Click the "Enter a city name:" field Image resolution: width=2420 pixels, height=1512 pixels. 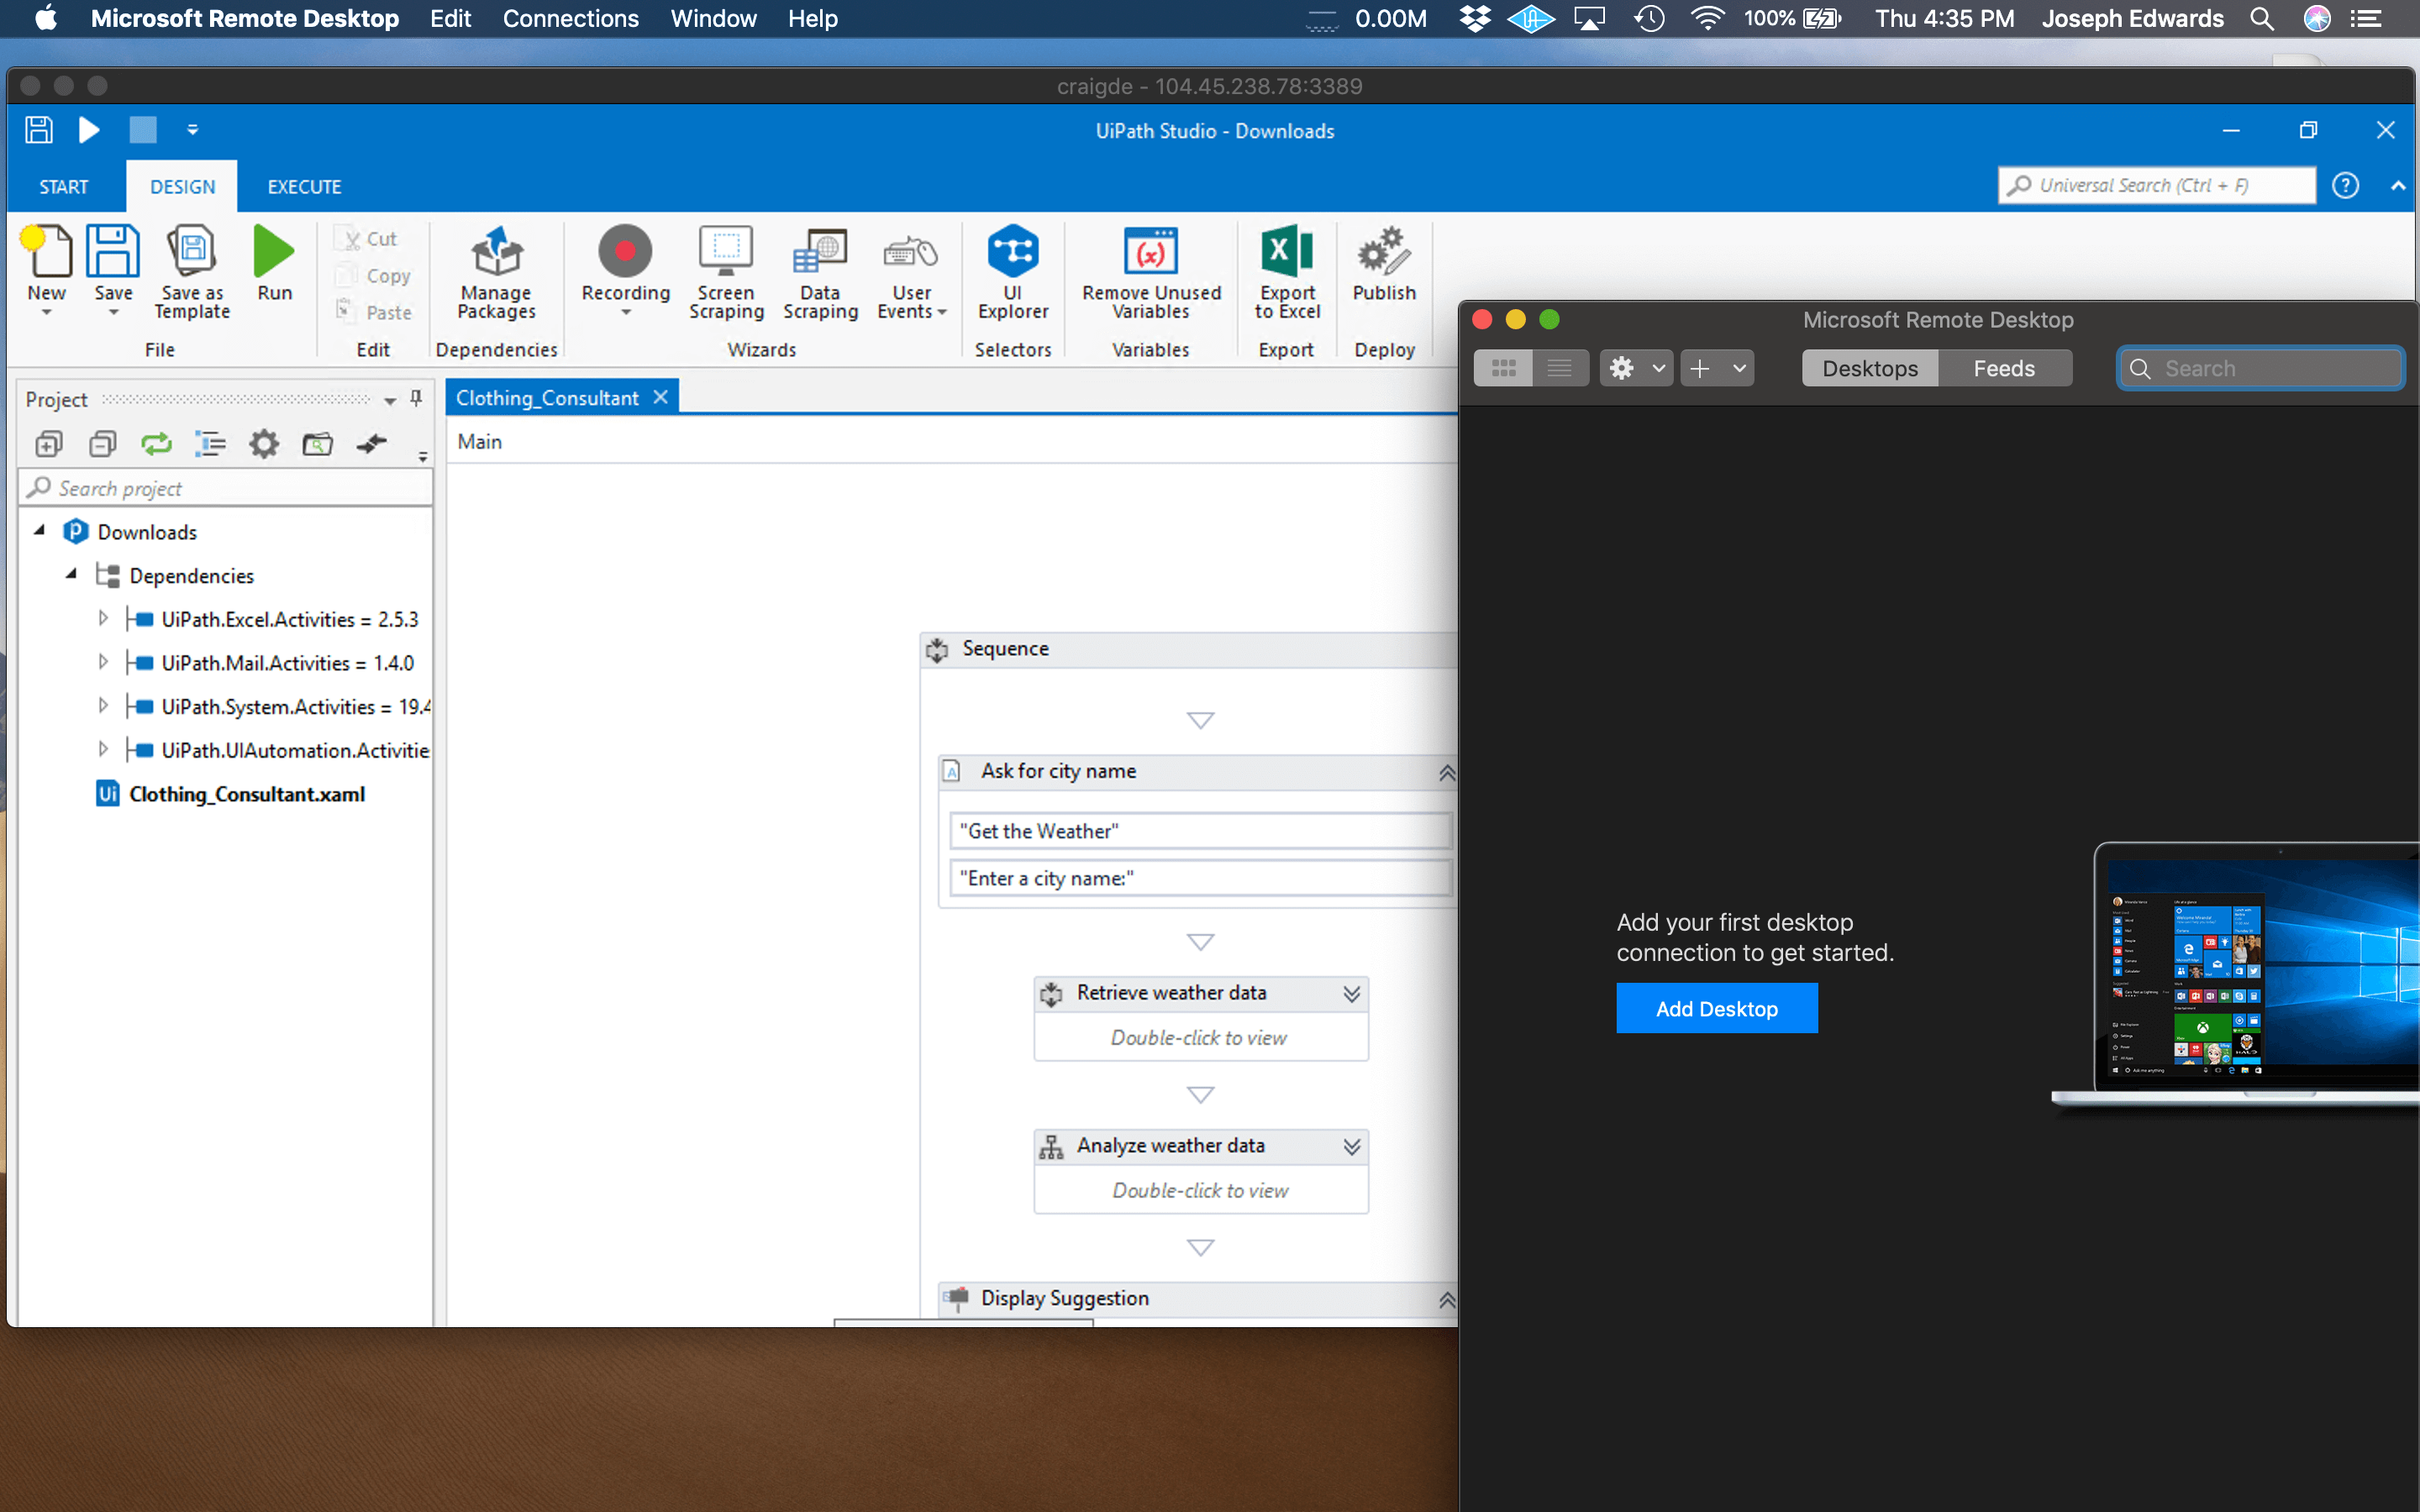point(1200,878)
